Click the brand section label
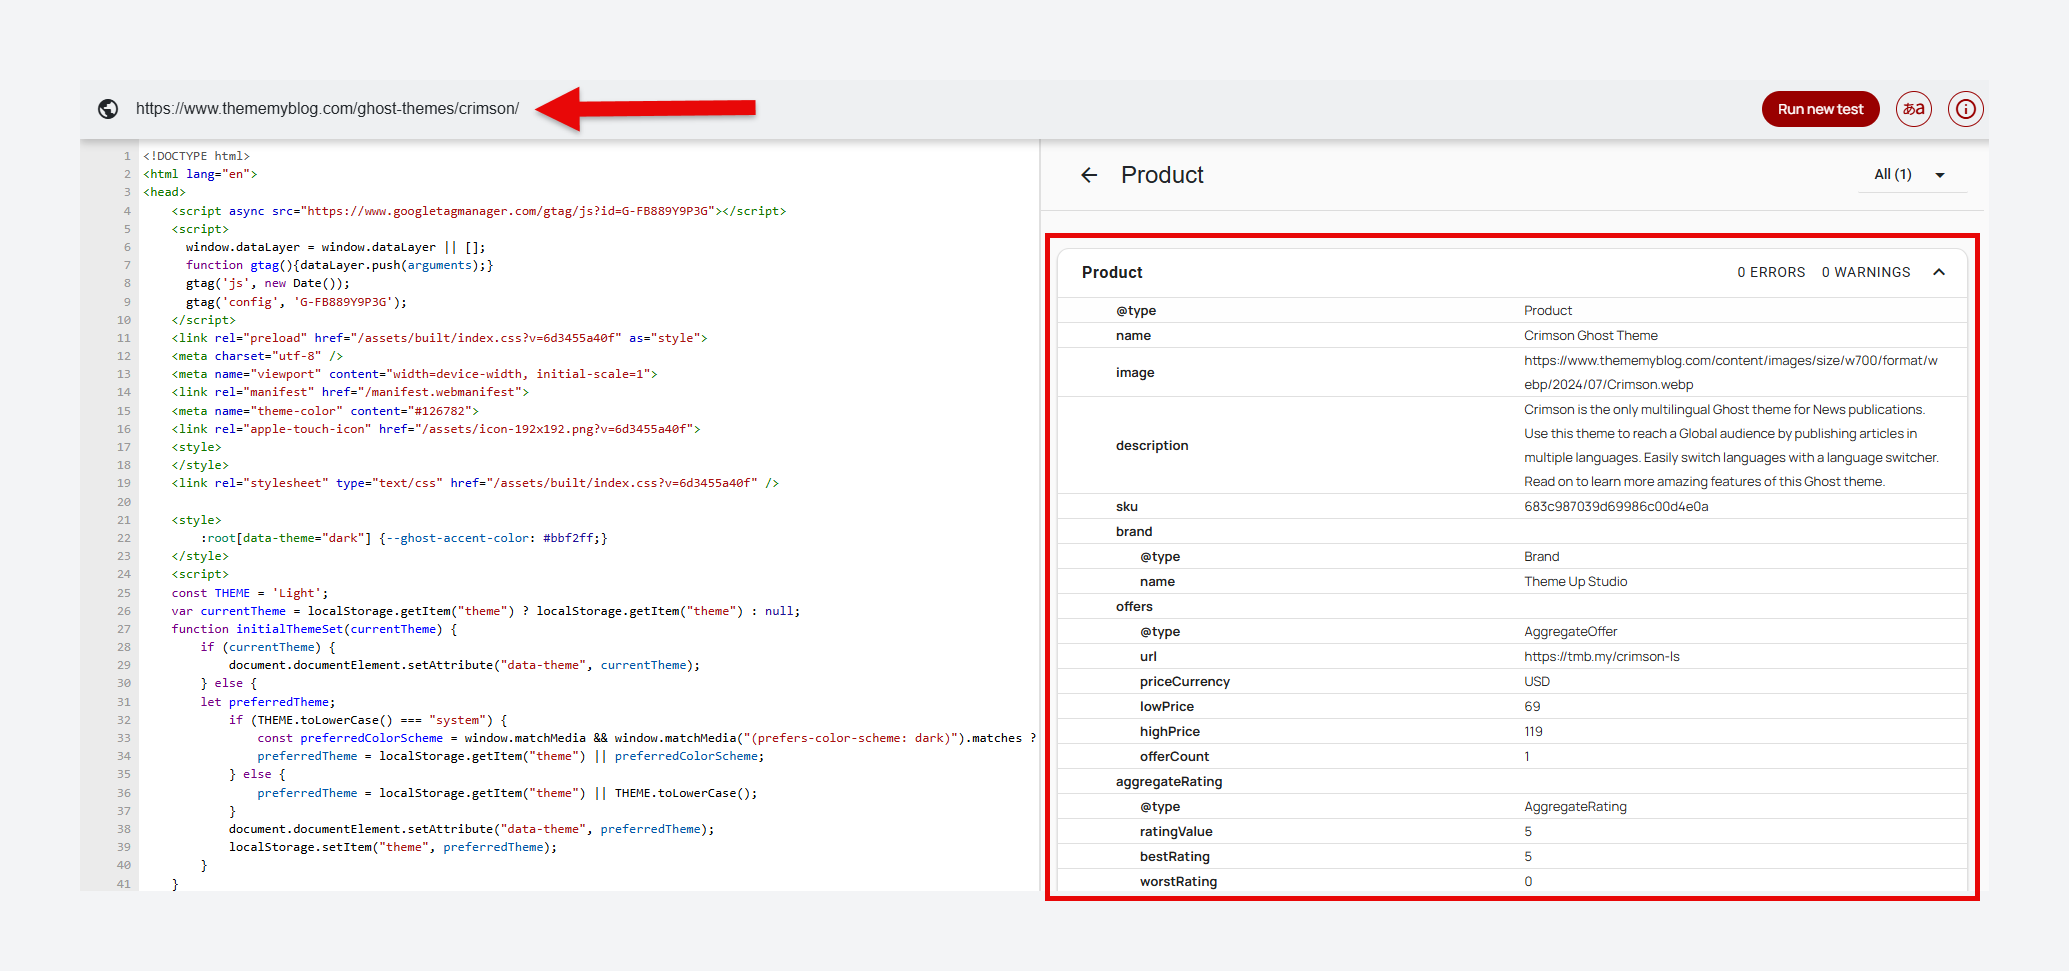The image size is (2069, 971). pyautogui.click(x=1134, y=532)
